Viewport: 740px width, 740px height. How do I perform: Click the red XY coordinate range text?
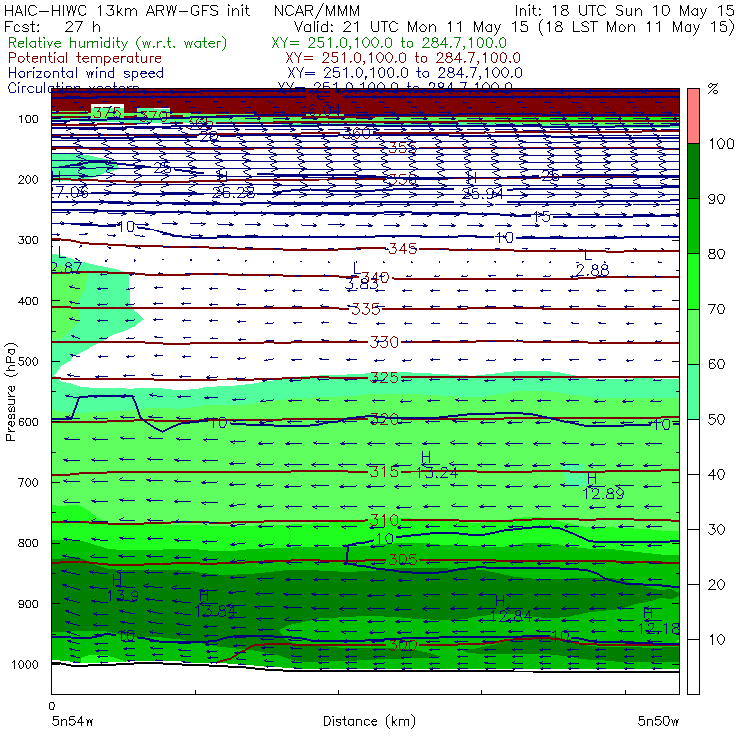(x=403, y=58)
